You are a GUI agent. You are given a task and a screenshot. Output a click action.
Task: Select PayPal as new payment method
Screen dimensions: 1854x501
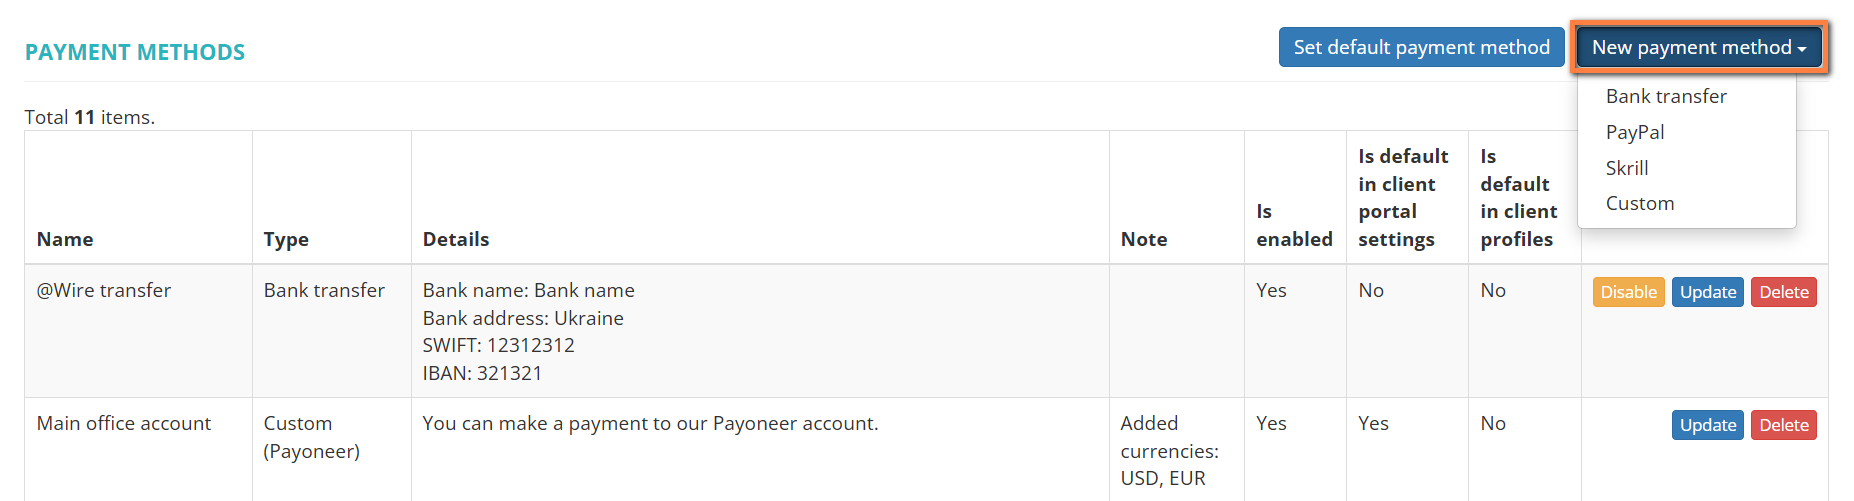(1635, 132)
